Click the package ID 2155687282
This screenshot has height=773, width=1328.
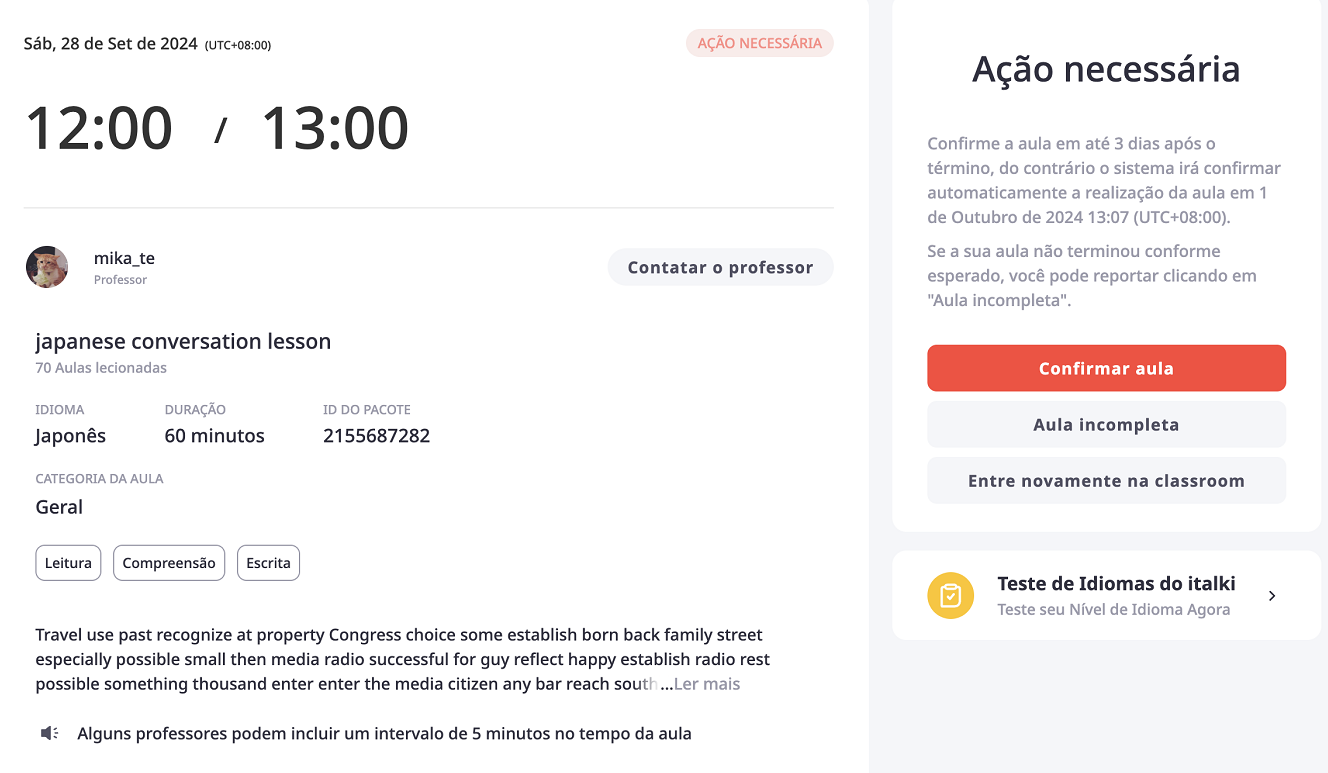(x=376, y=436)
